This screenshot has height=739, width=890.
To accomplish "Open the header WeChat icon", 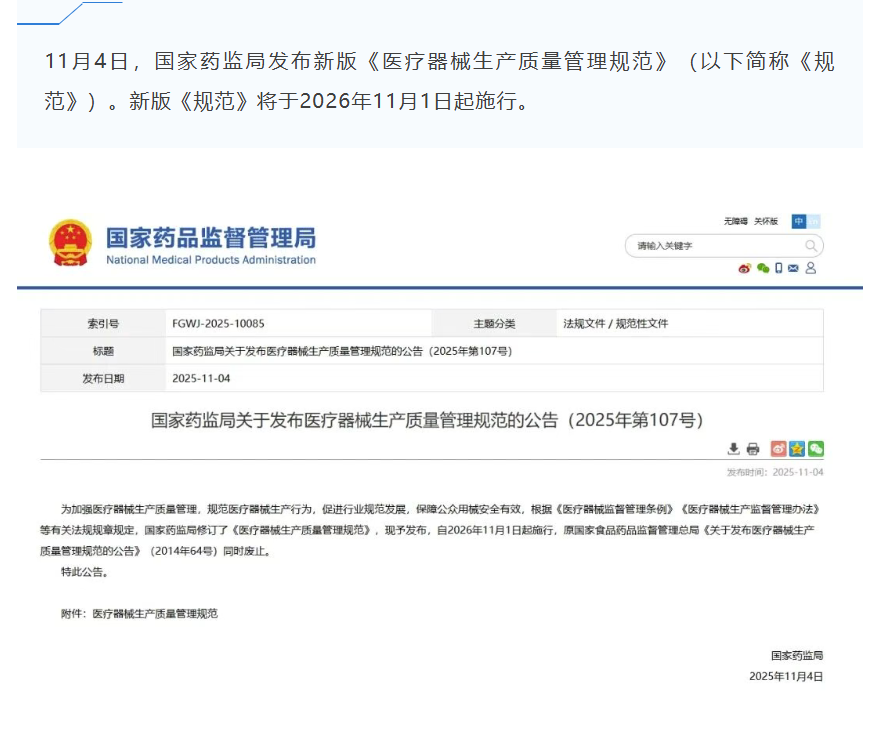I will 763,268.
